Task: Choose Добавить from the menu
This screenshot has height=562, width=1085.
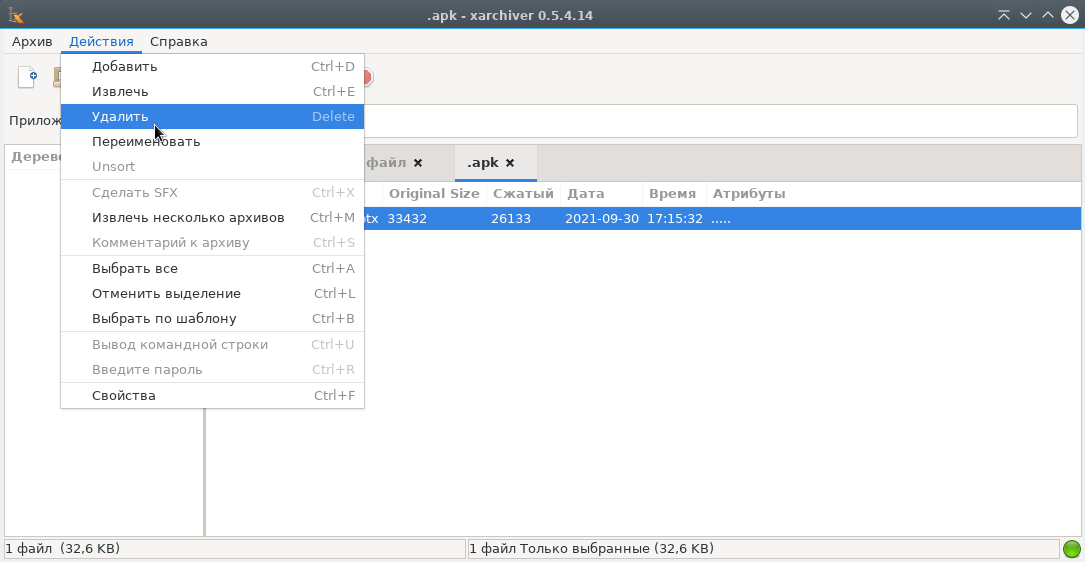Action: 125,67
